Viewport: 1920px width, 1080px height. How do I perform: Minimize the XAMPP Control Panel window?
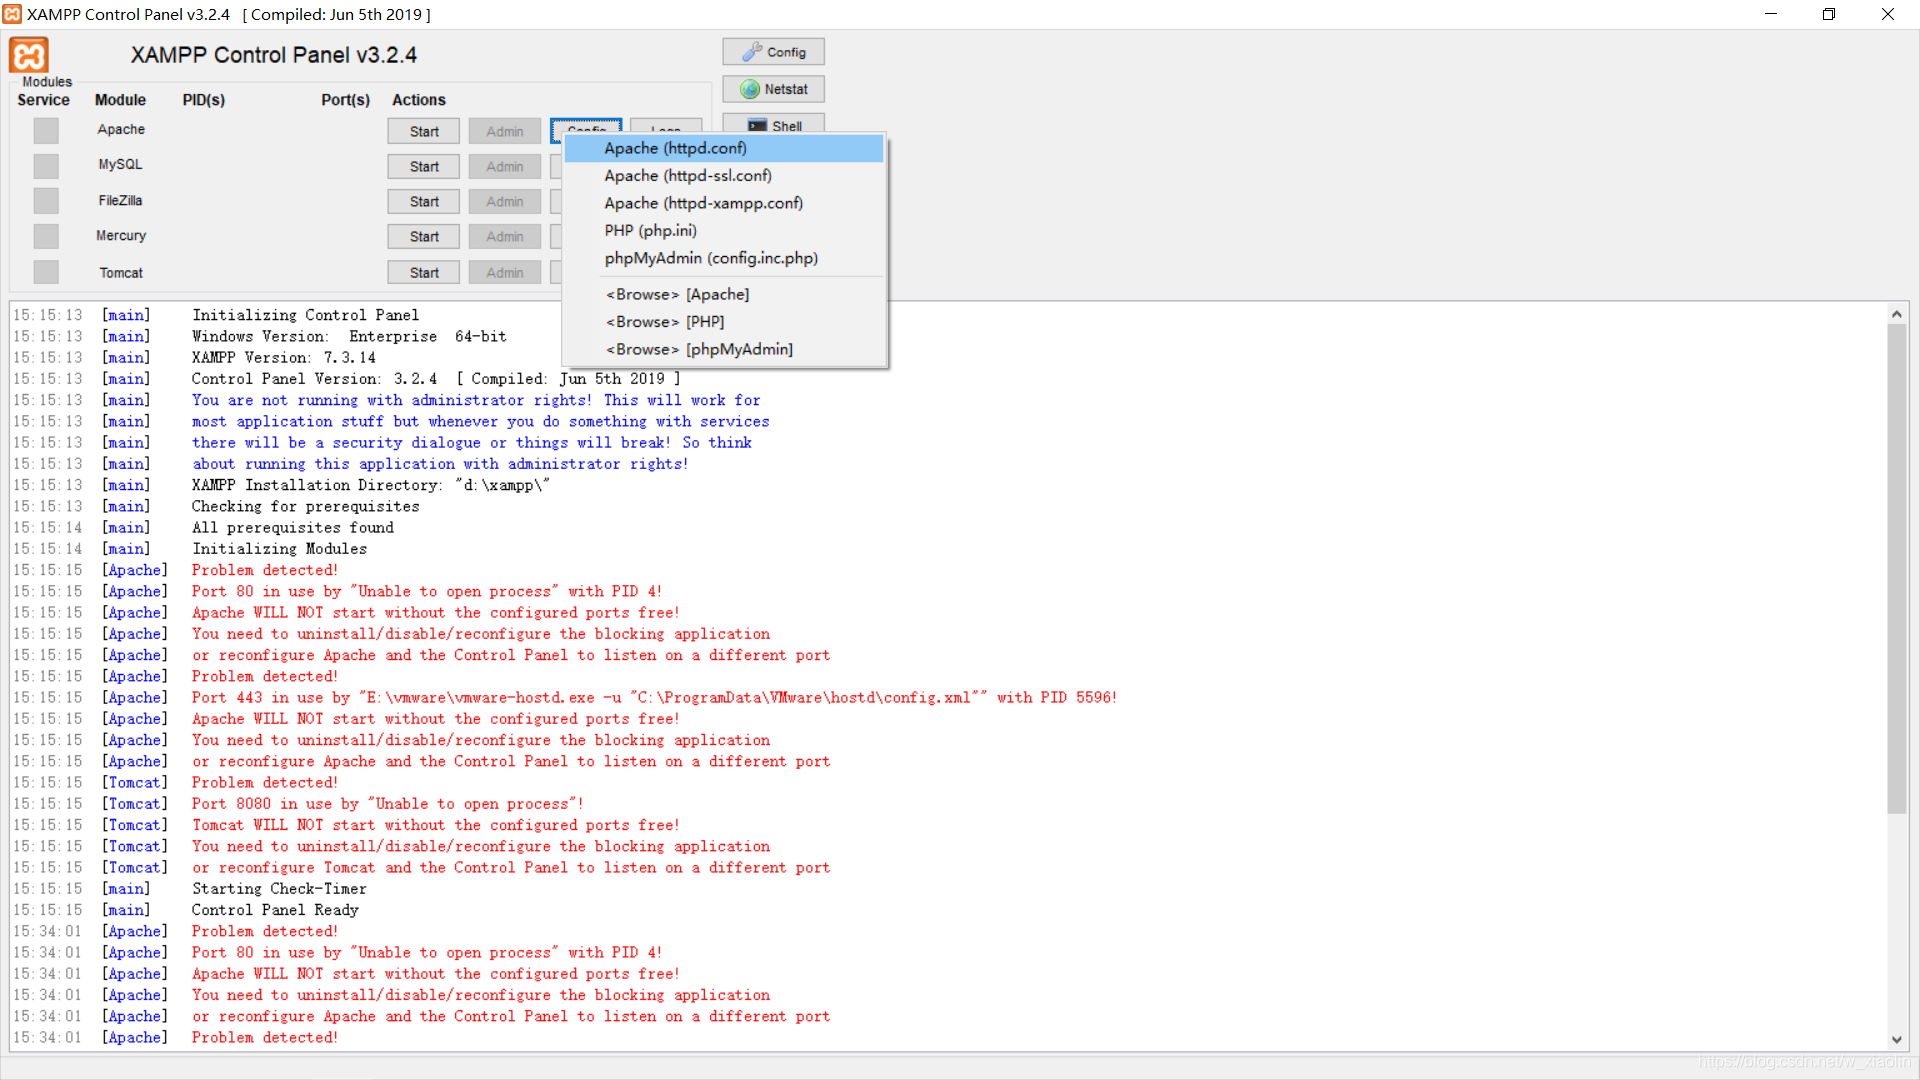(1771, 14)
